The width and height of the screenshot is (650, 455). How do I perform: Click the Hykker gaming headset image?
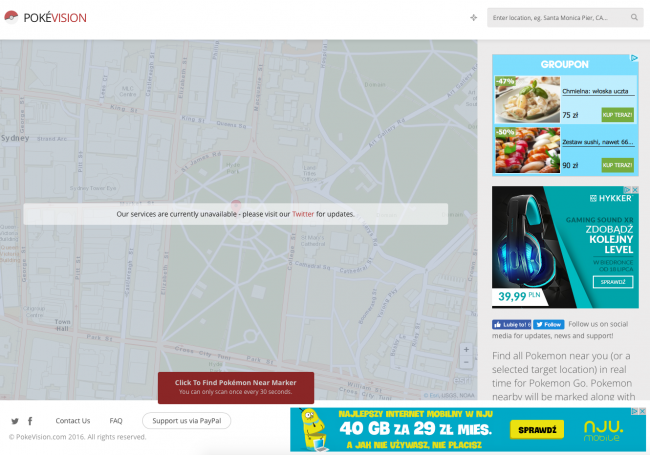[526, 240]
